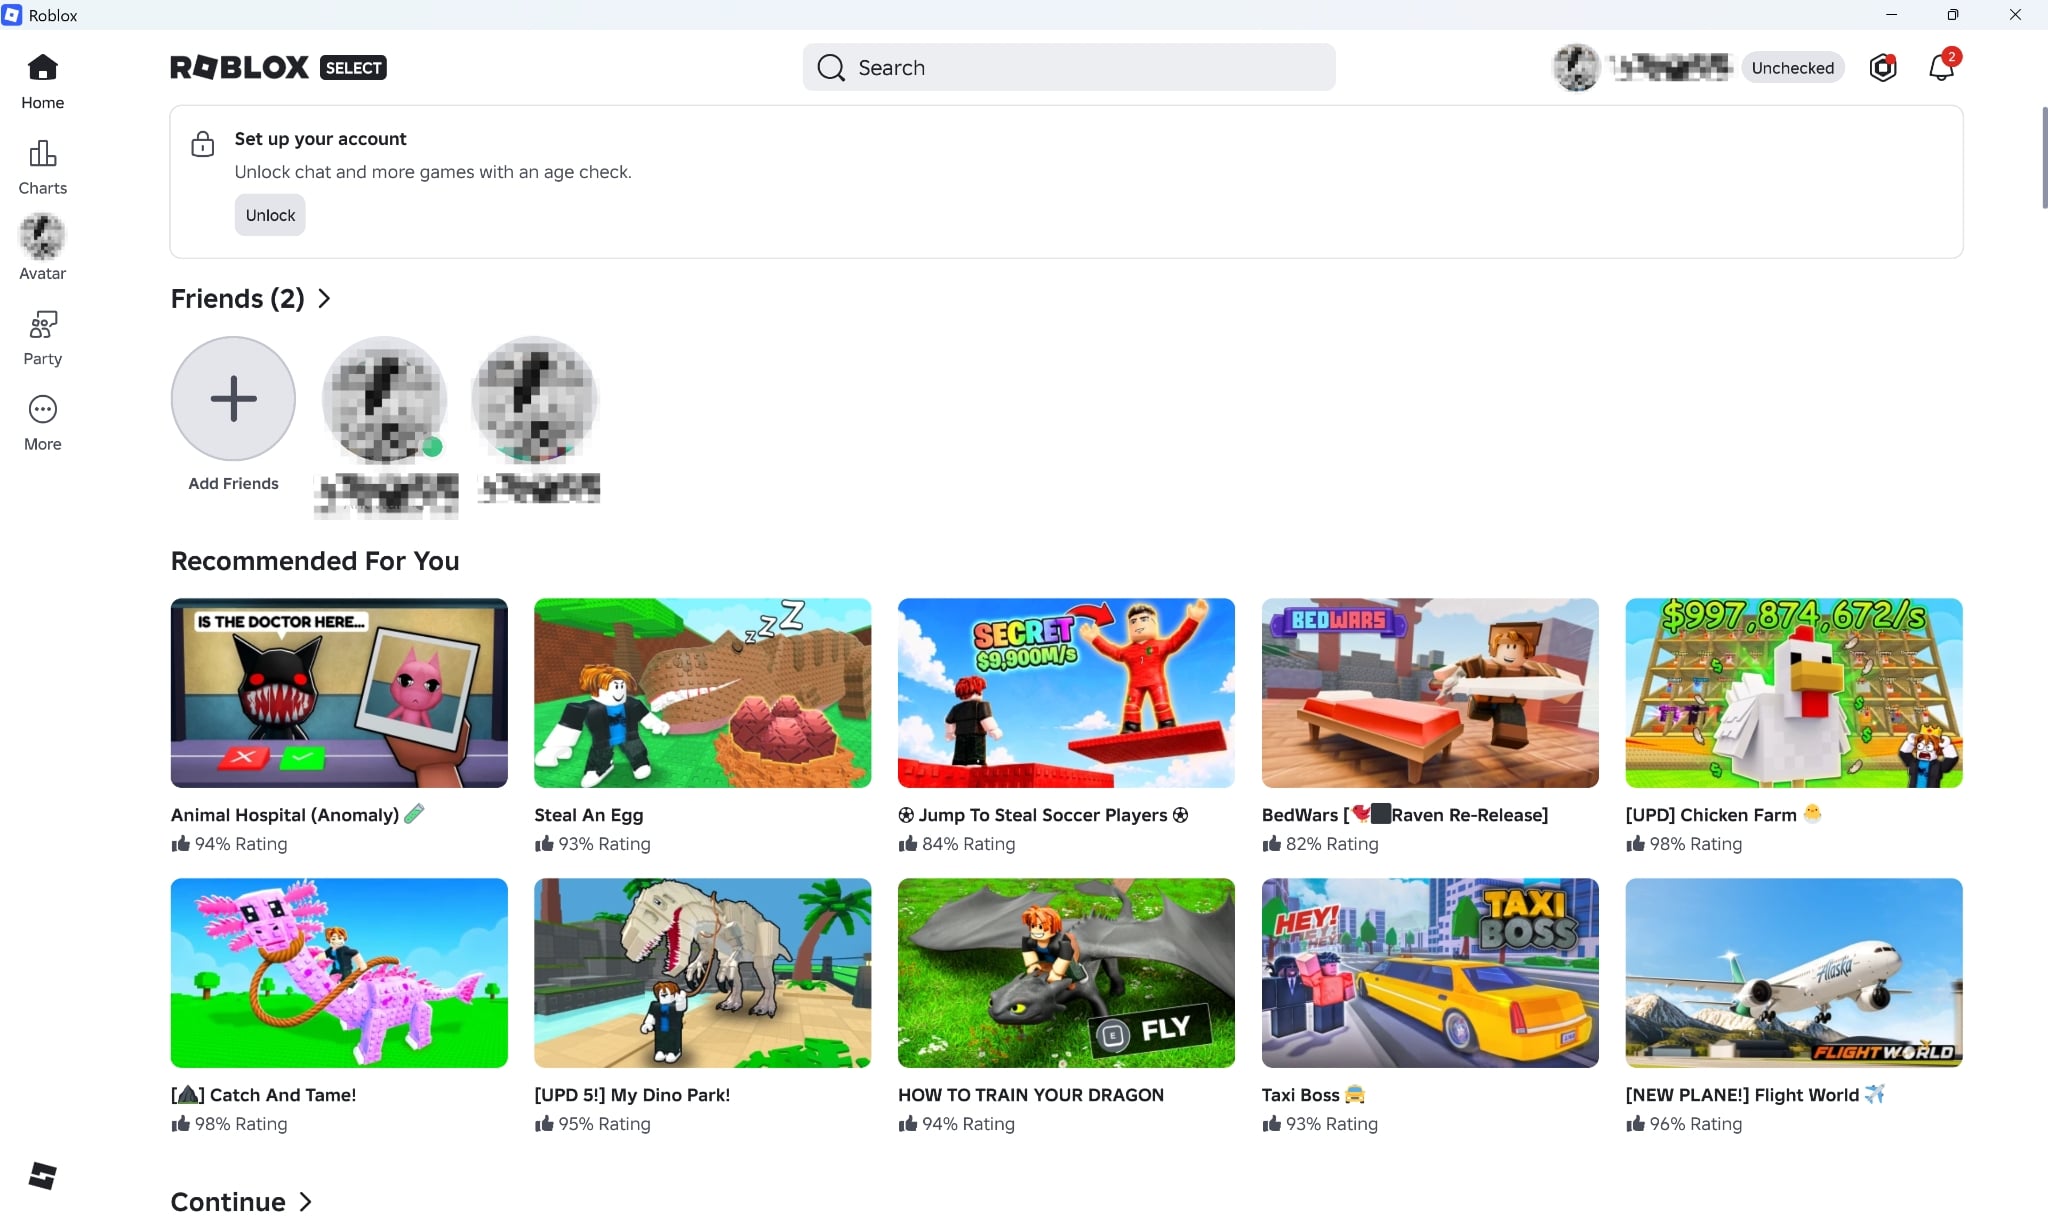Click the Search input field
Viewport: 2048px width, 1216px height.
pyautogui.click(x=1068, y=67)
